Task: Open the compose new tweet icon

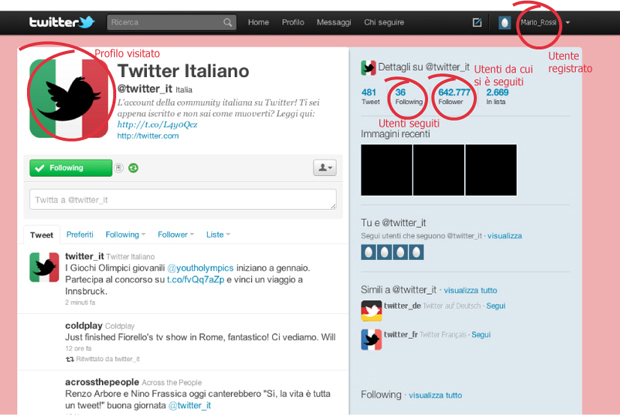Action: (x=477, y=23)
